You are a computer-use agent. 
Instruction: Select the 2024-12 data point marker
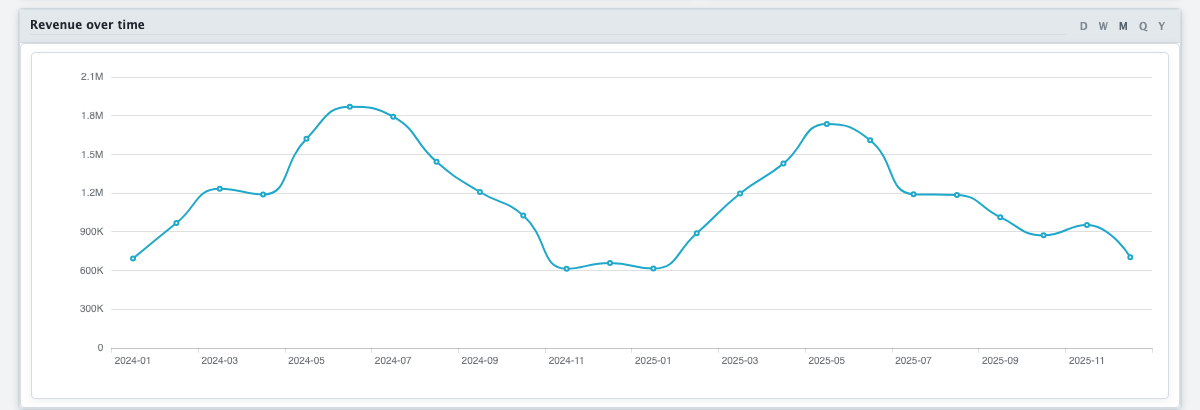click(610, 263)
